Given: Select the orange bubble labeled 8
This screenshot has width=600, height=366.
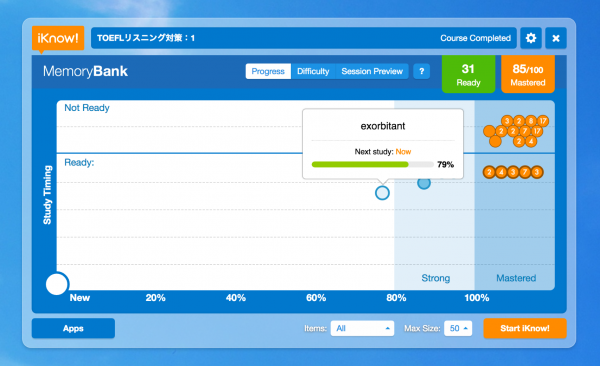Looking at the screenshot, I should (531, 121).
